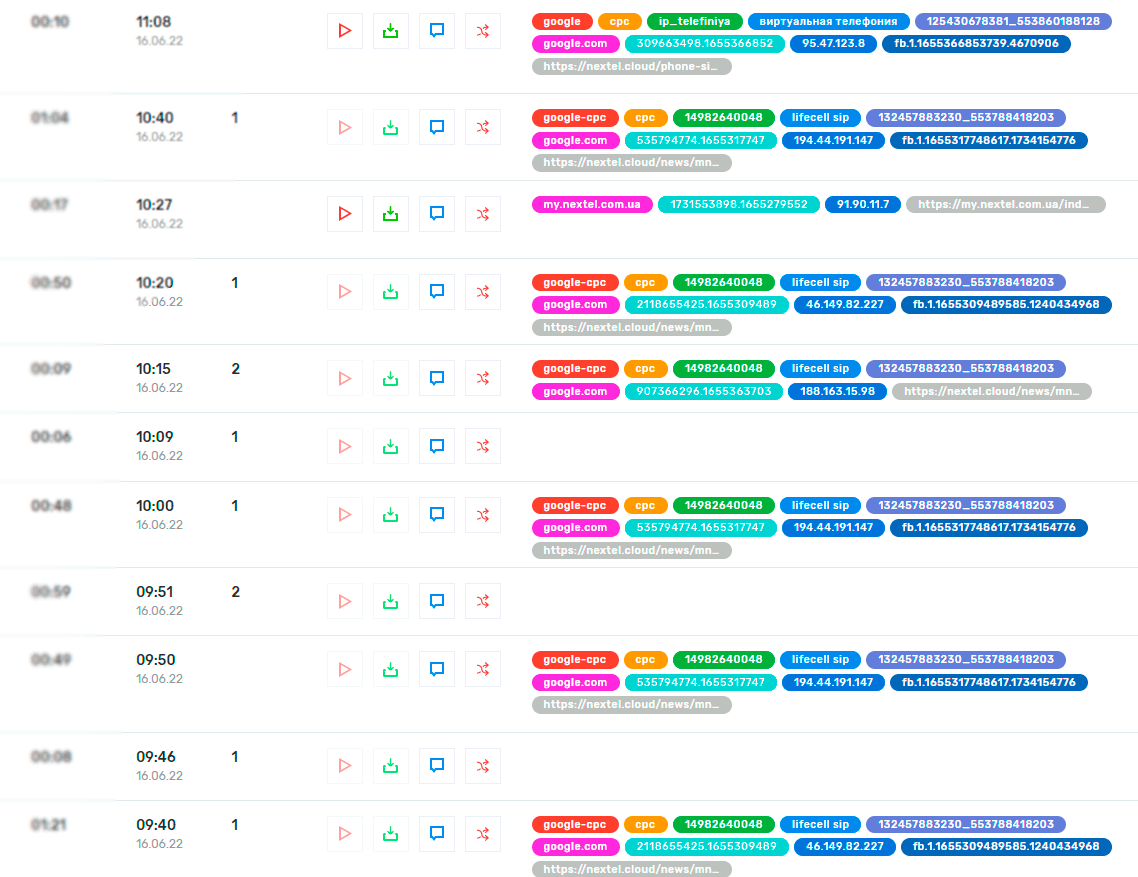Click the IP tag 188.163.15.98
The width and height of the screenshot is (1138, 877).
point(838,391)
